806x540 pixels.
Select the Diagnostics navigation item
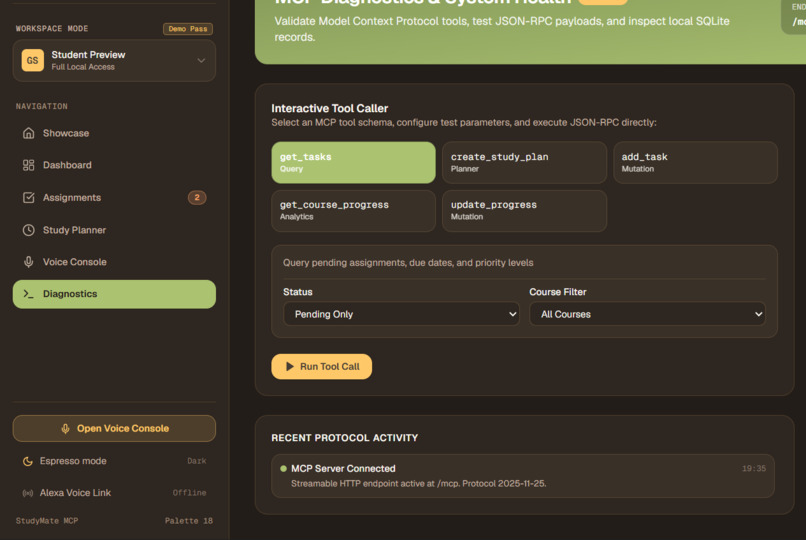point(114,294)
